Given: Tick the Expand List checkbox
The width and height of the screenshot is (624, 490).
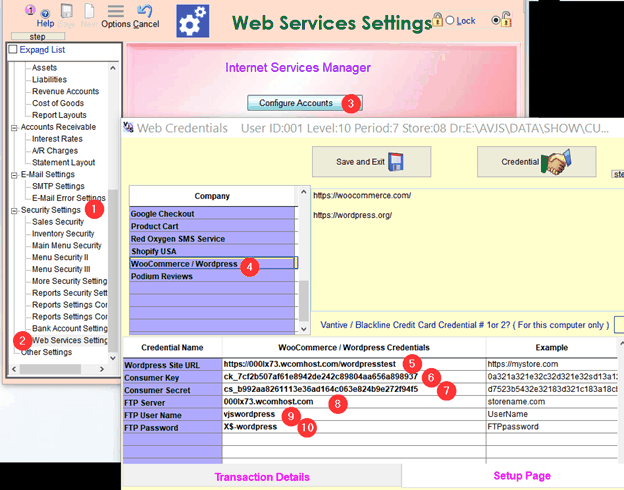Looking at the screenshot, I should tap(13, 49).
